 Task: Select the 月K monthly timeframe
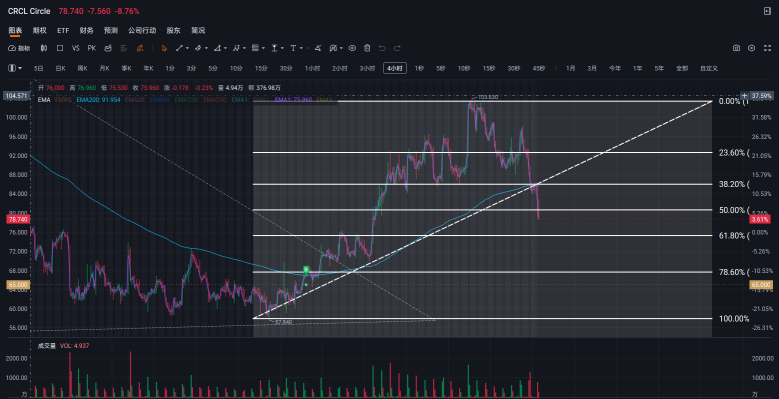point(104,68)
